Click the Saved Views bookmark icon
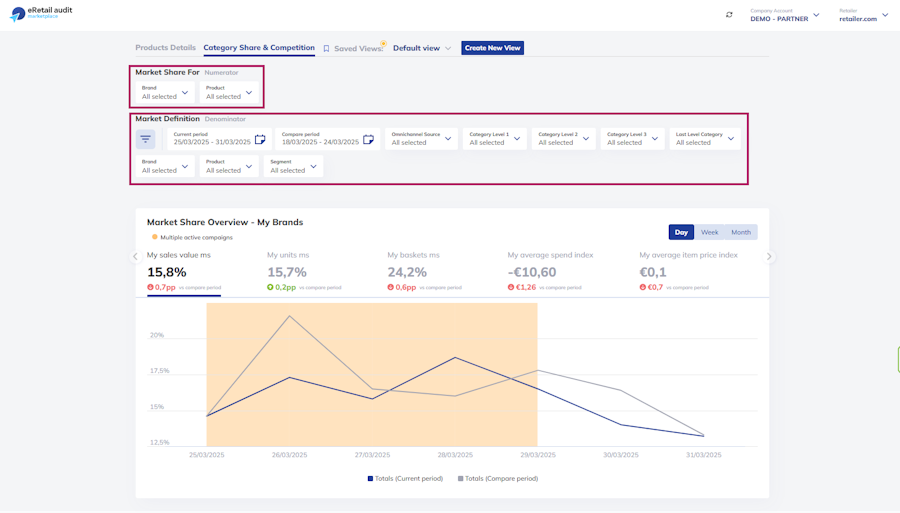 click(x=326, y=49)
